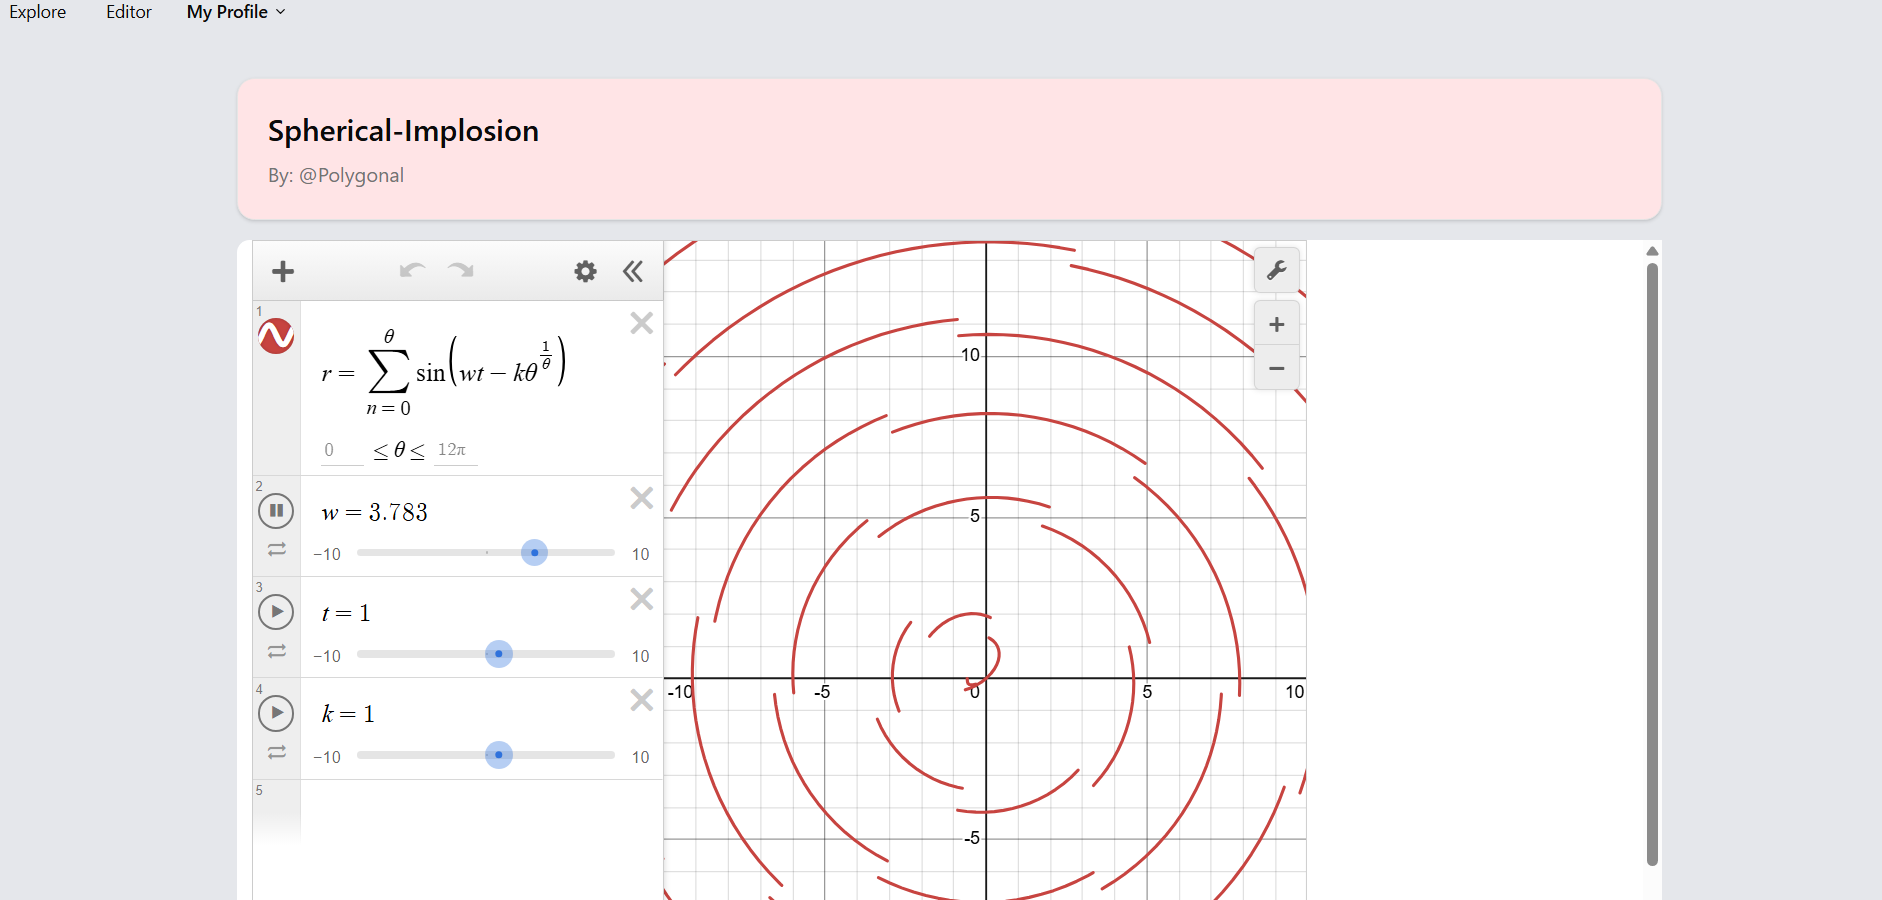Pause the w slider animation
The image size is (1882, 900).
pyautogui.click(x=276, y=511)
